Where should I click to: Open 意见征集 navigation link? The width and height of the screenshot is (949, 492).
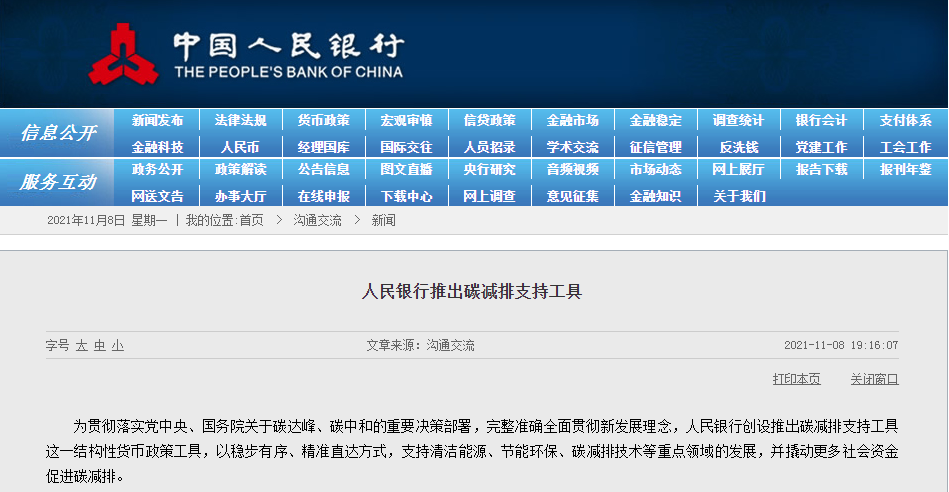[x=572, y=196]
